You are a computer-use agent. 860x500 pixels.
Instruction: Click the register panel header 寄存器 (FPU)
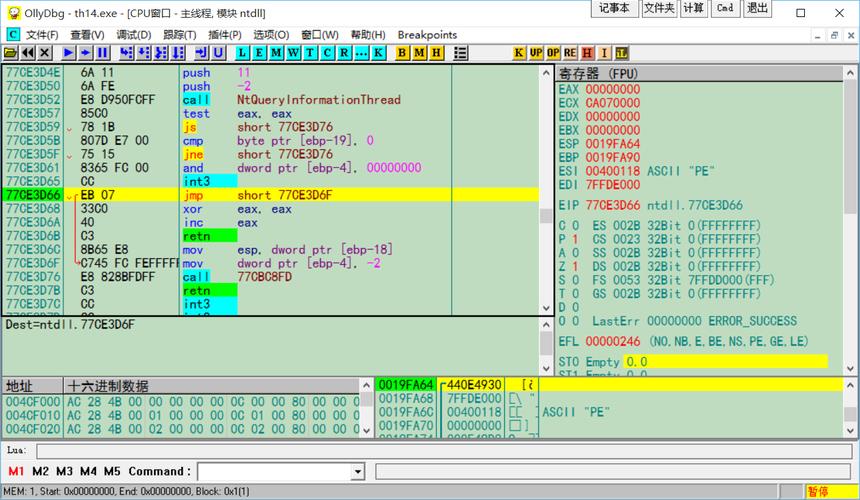(x=597, y=72)
